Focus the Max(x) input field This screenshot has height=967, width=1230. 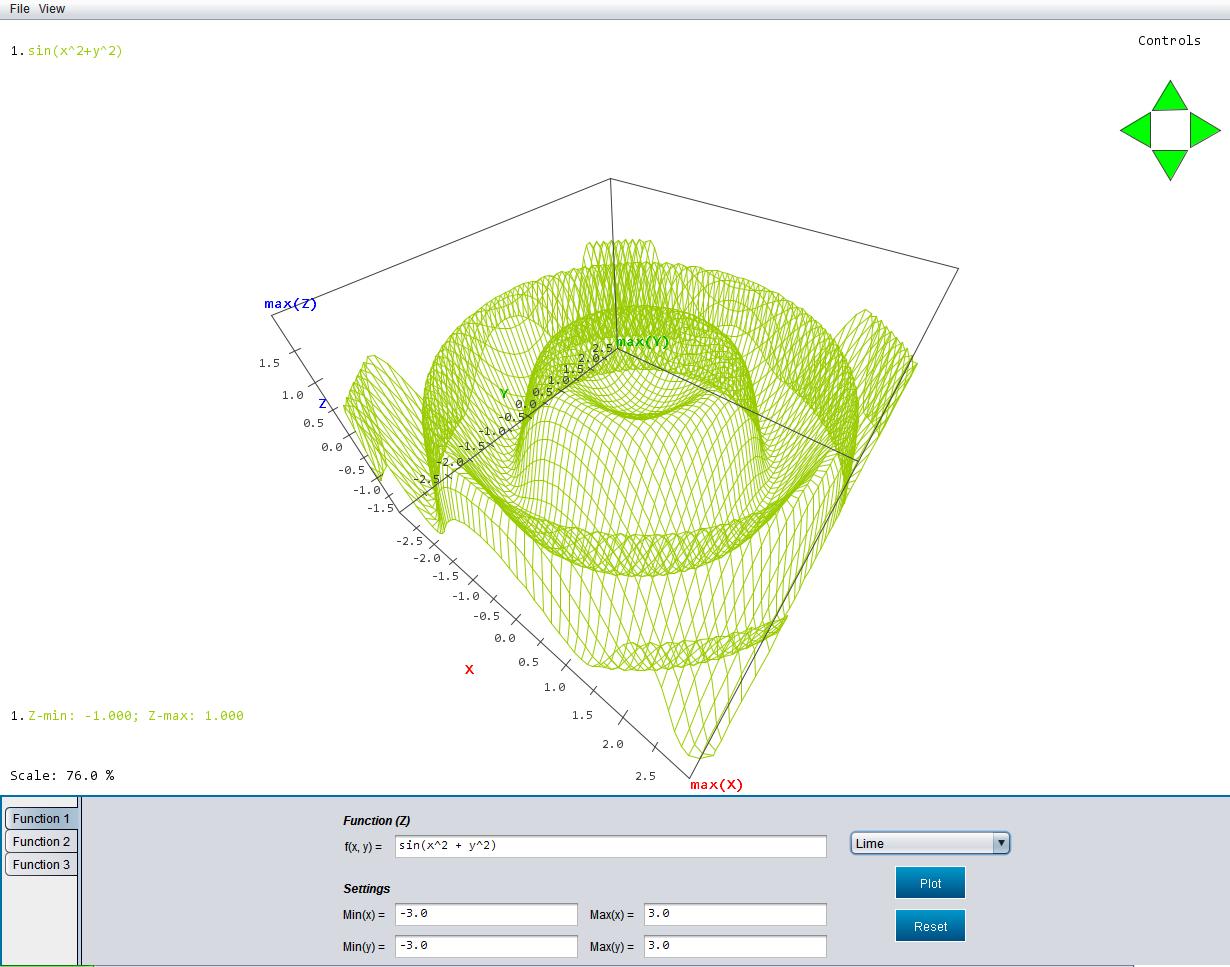tap(735, 915)
